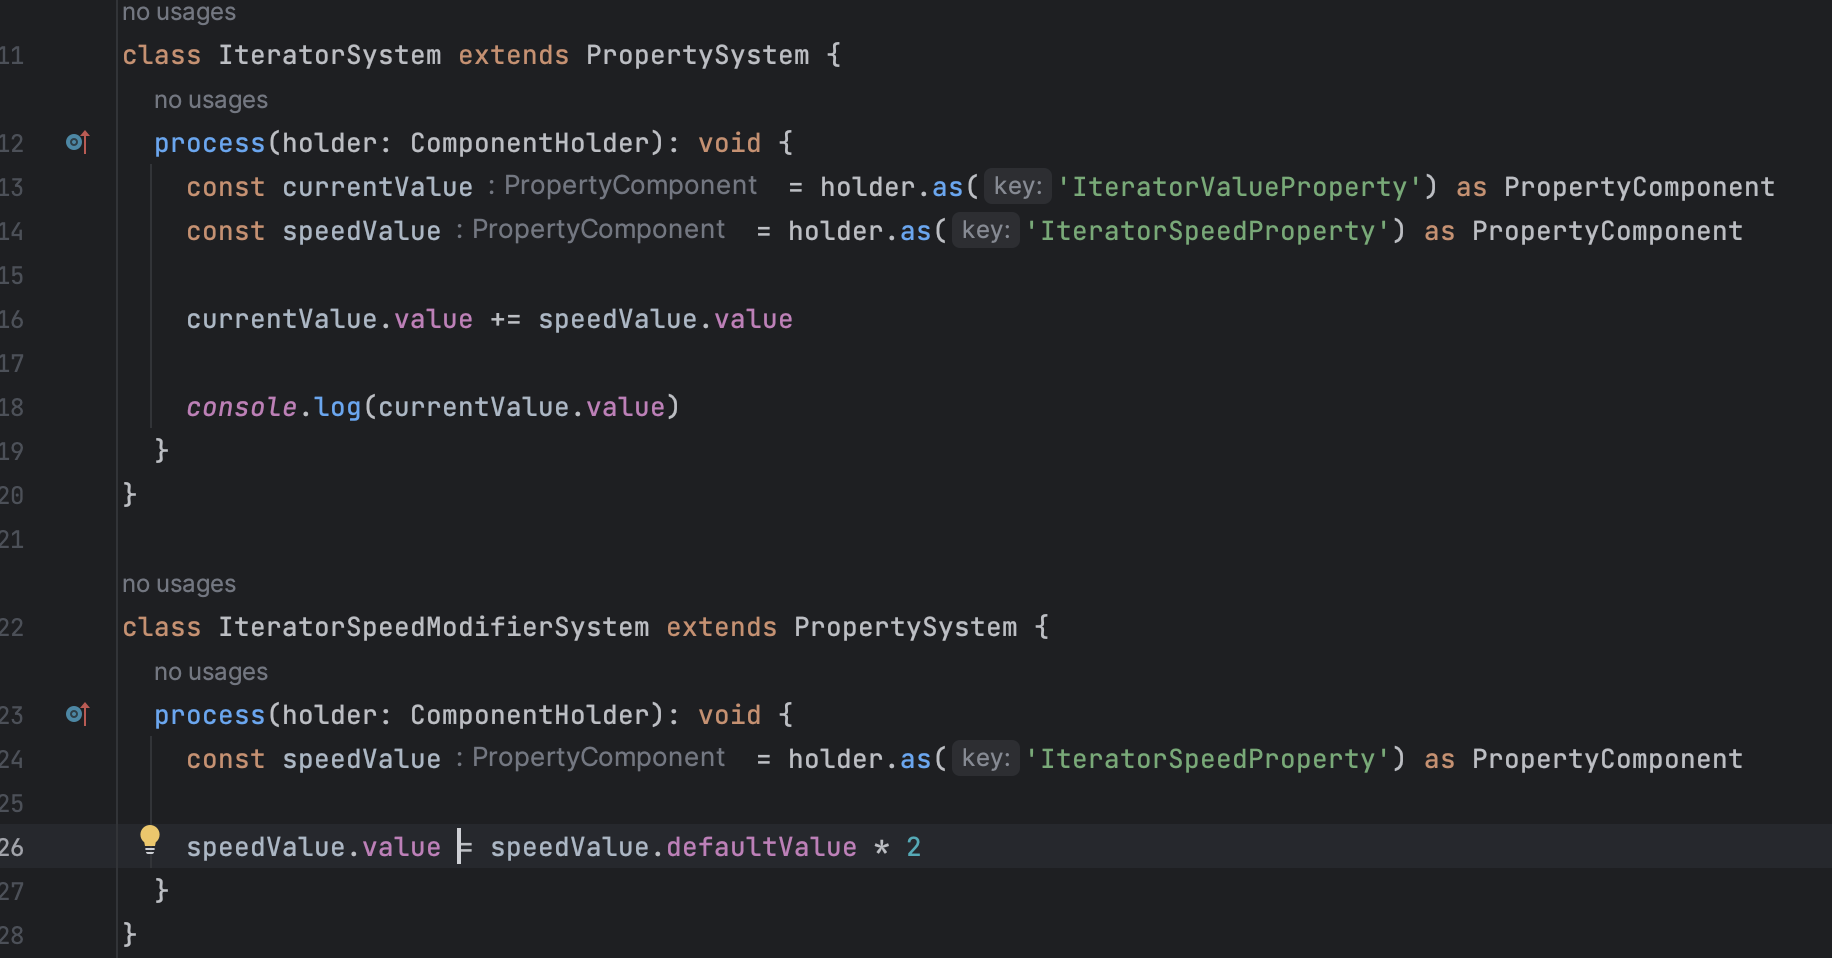
Task: Click PropertySystem in IteratorSpeedModifierSystem declaration
Action: (x=905, y=627)
